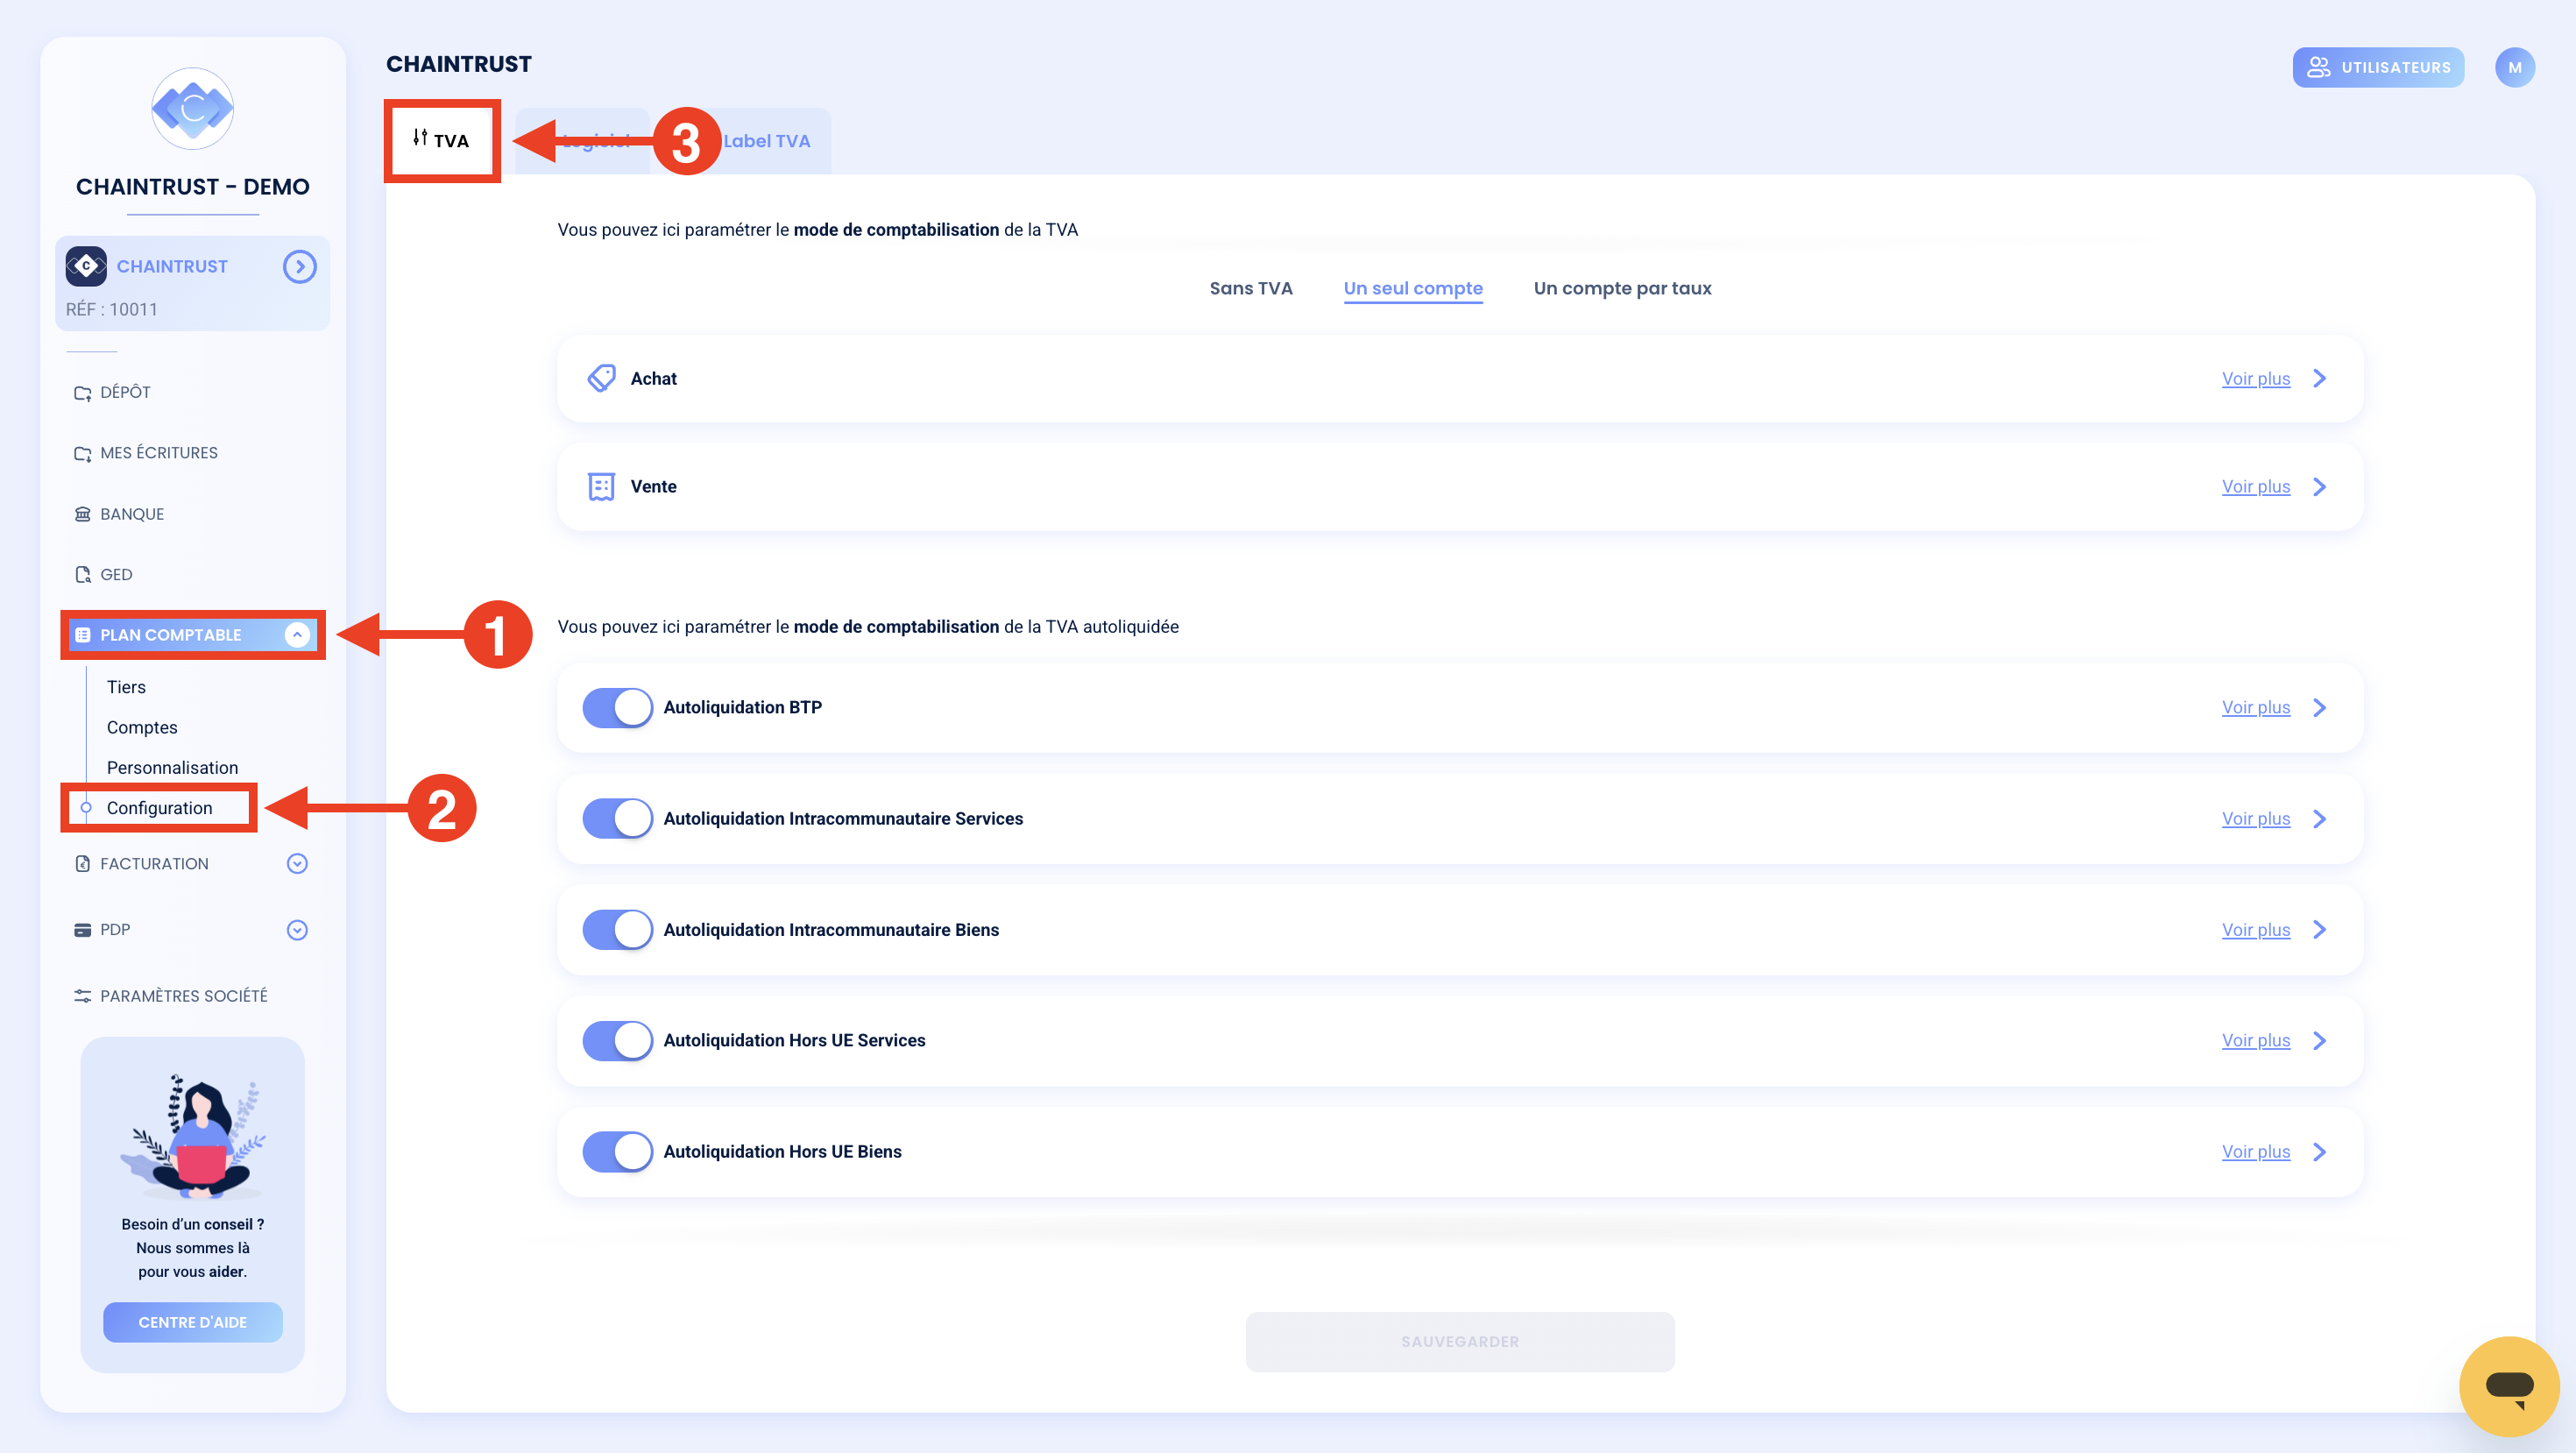The height and width of the screenshot is (1453, 2576).
Task: Click the Achat price tag icon
Action: 601,378
